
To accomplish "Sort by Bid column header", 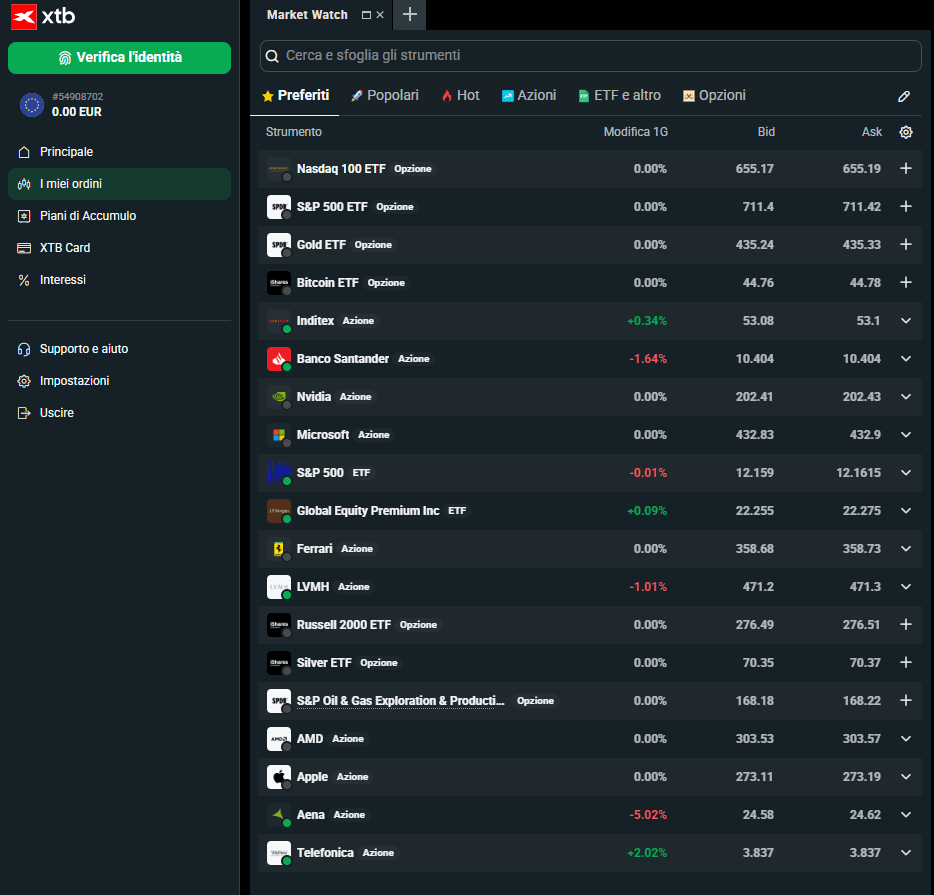I will tap(766, 132).
